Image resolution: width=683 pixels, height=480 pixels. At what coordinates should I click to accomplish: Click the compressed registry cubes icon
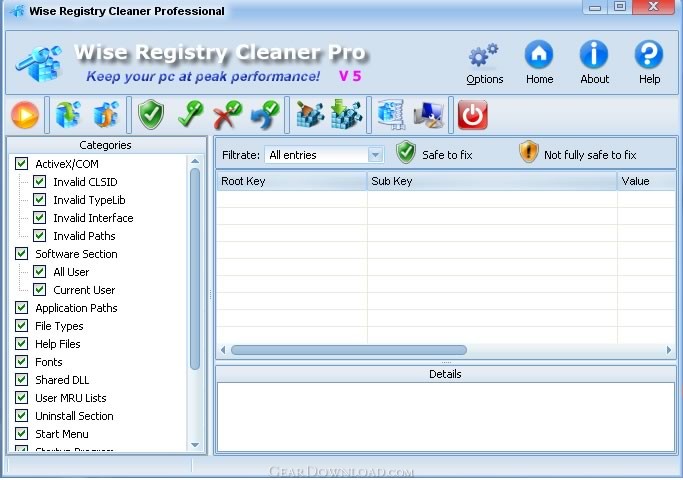click(391, 115)
